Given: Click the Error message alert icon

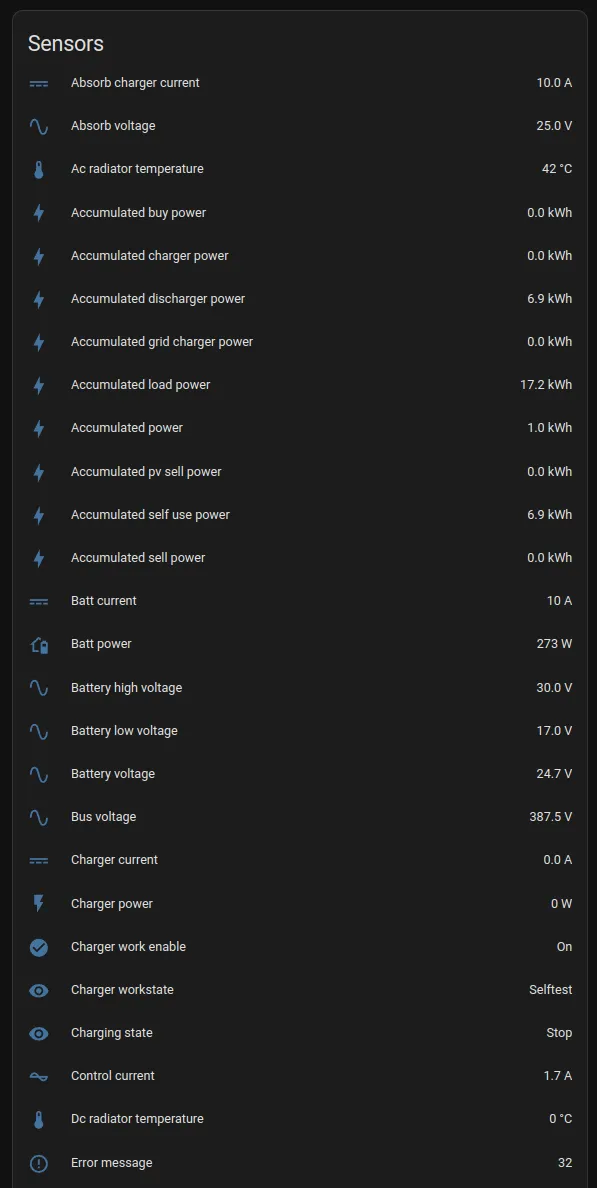Looking at the screenshot, I should [39, 1163].
